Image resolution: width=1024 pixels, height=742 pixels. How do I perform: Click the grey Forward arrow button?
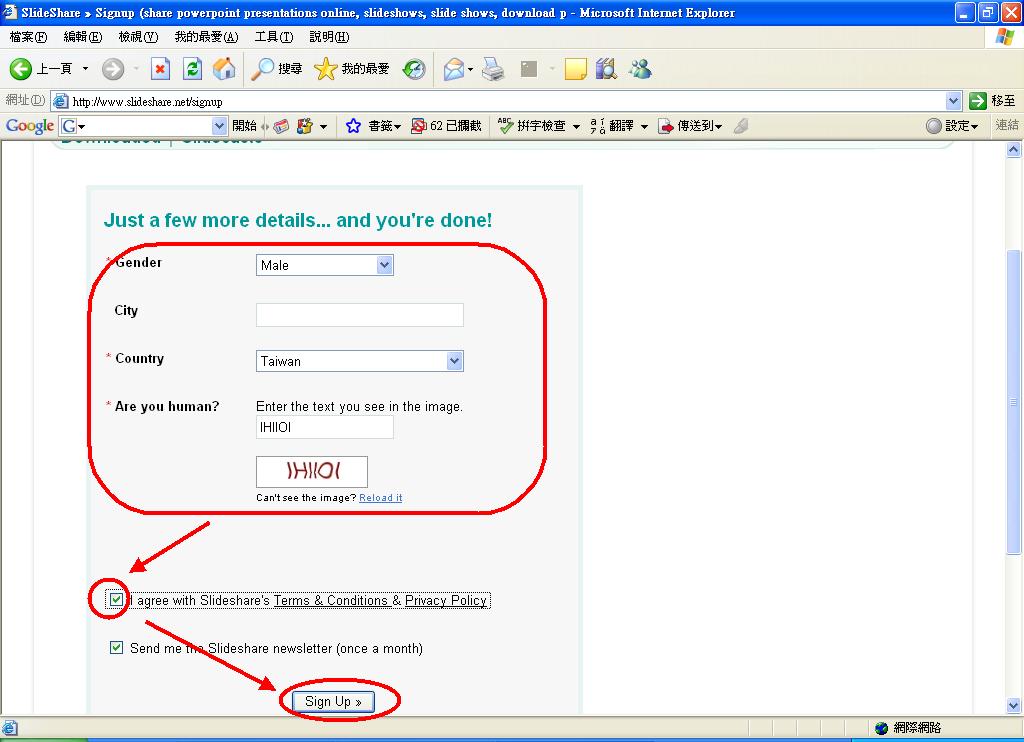click(112, 69)
